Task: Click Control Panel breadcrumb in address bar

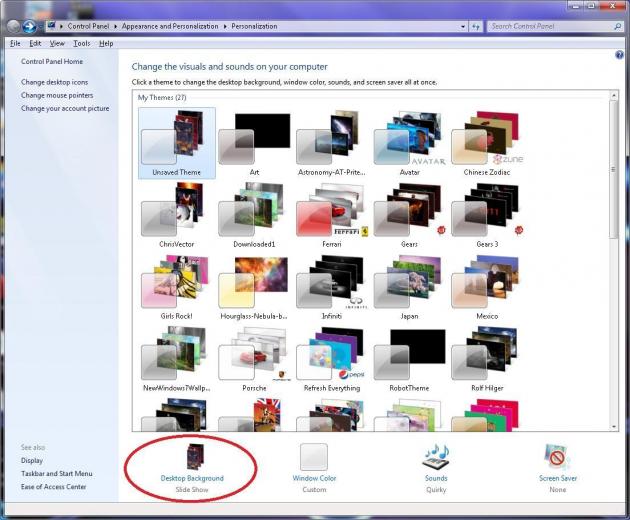Action: tap(88, 27)
